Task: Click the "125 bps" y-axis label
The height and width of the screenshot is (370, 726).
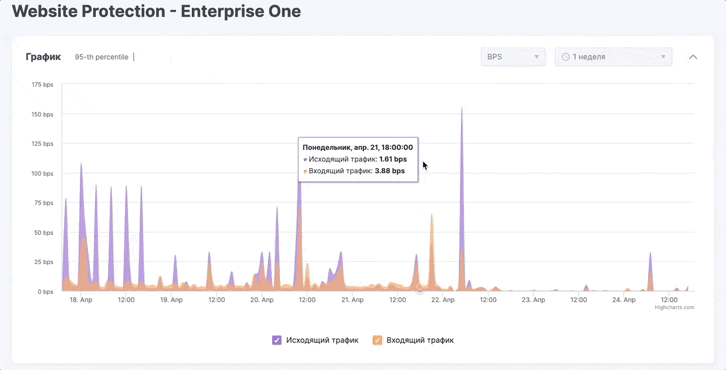Action: coord(42,144)
